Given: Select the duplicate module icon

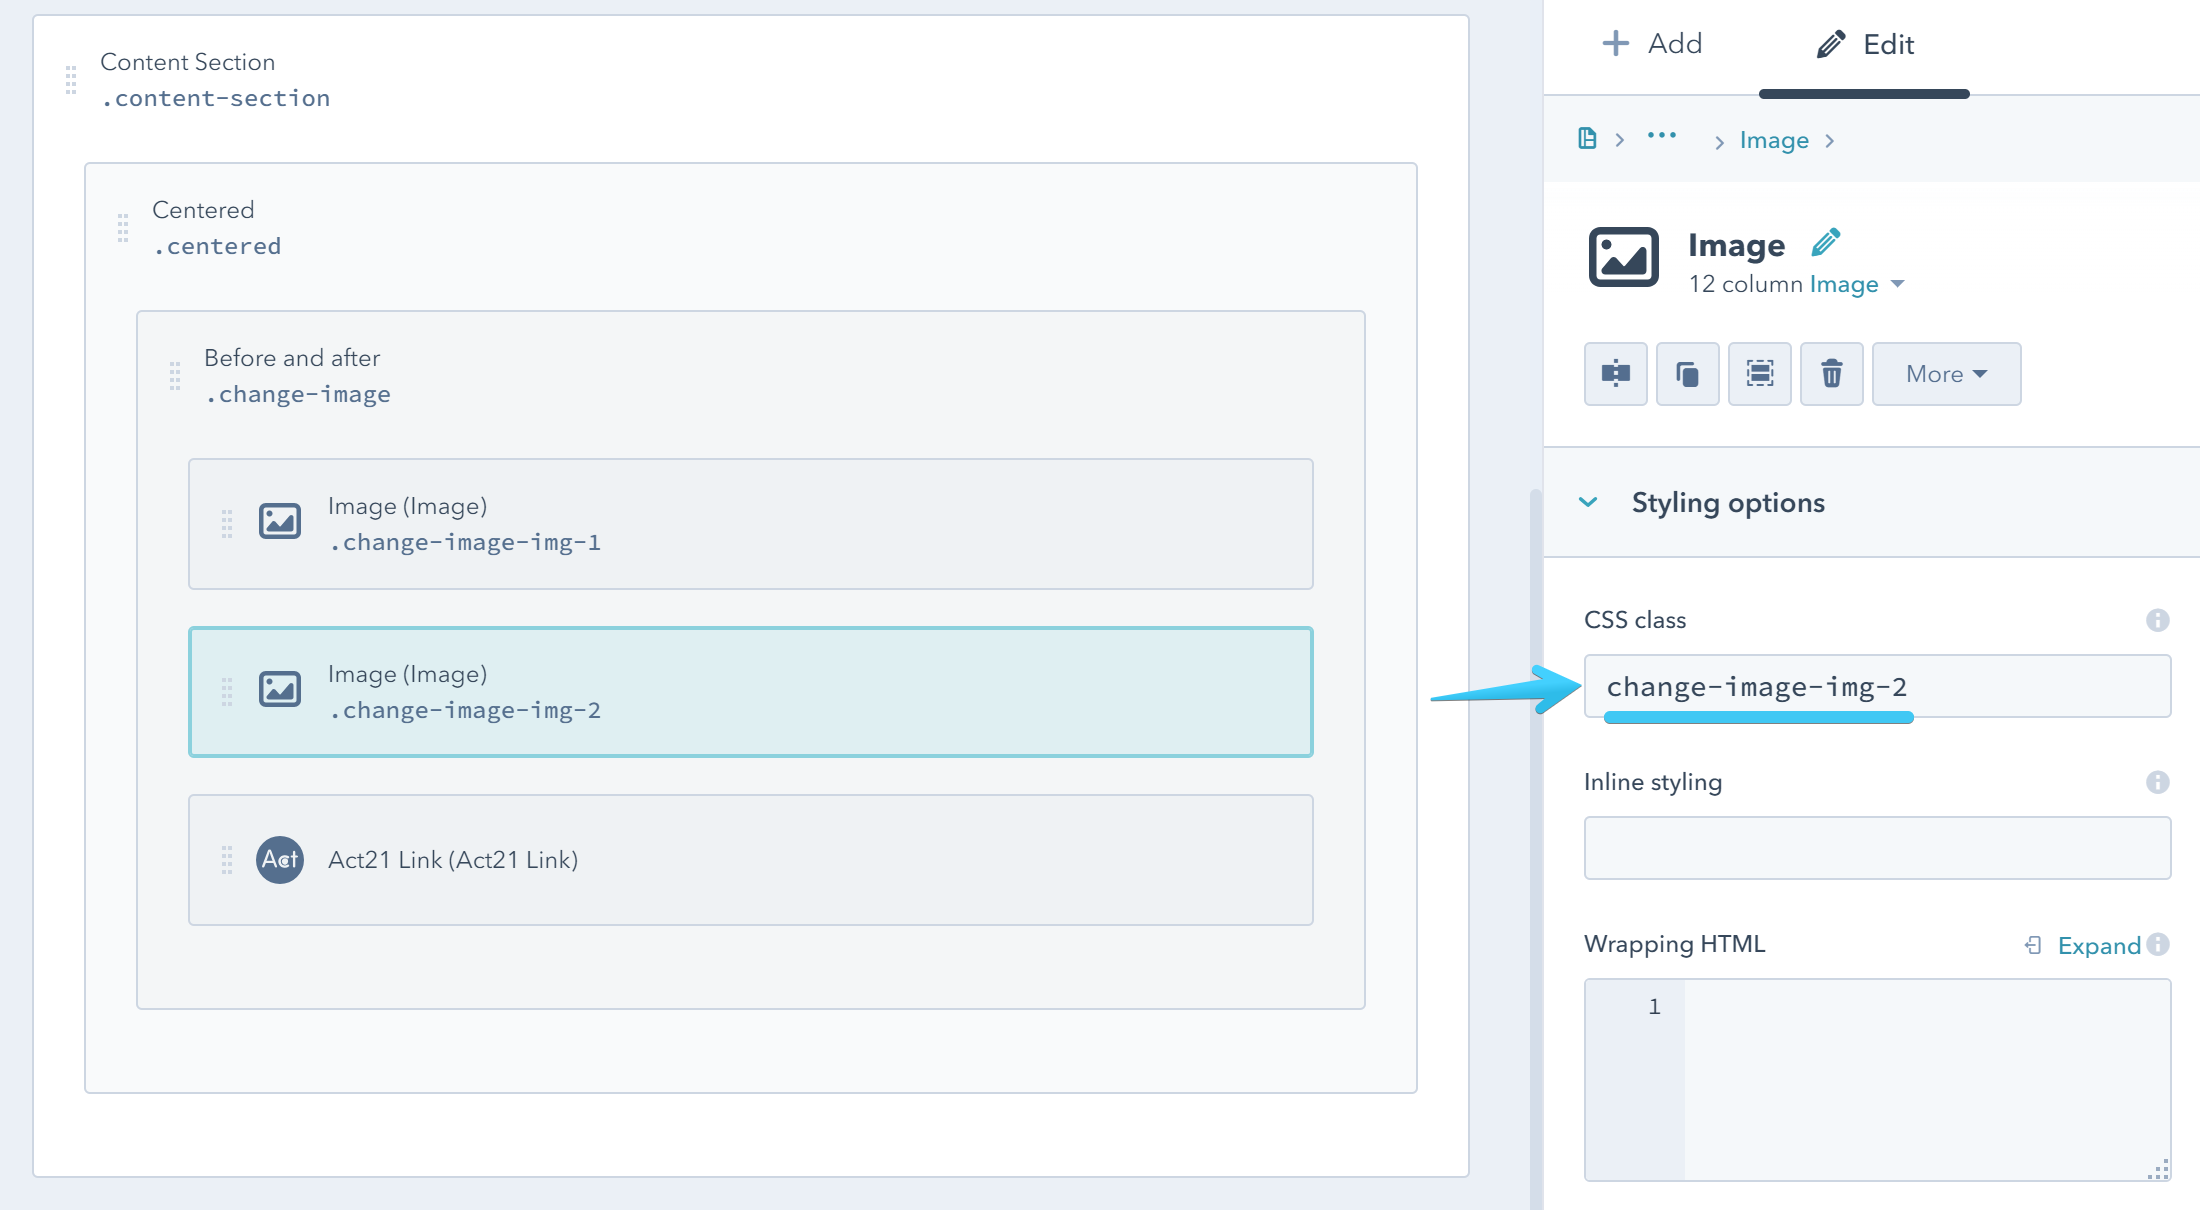Looking at the screenshot, I should [x=1687, y=373].
